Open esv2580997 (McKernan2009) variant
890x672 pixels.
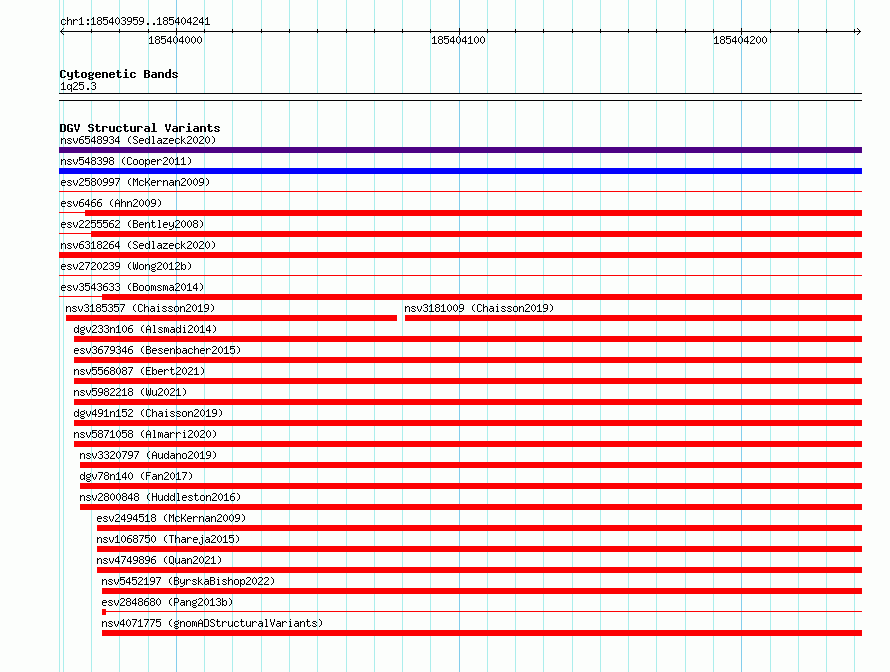(135, 182)
